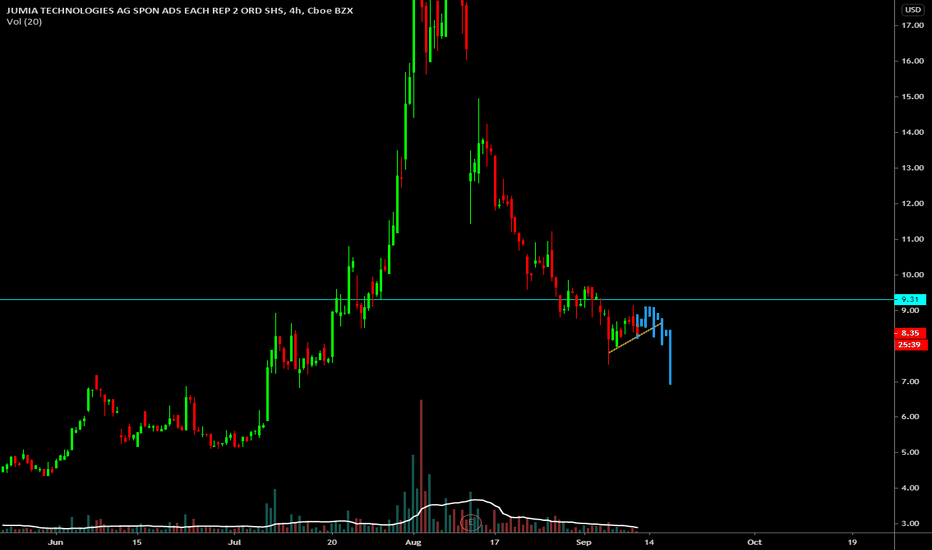Click the long blue projected candle wick
Image resolution: width=932 pixels, height=550 pixels.
click(670, 357)
